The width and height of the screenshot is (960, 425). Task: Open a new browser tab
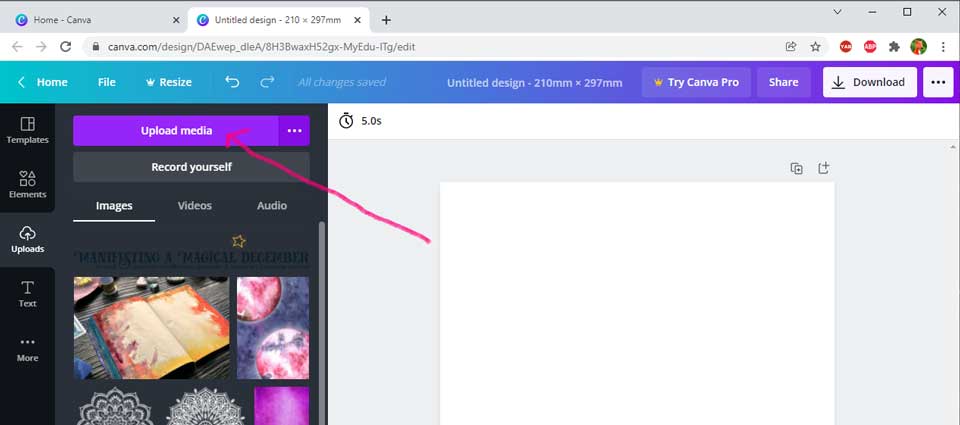(386, 20)
